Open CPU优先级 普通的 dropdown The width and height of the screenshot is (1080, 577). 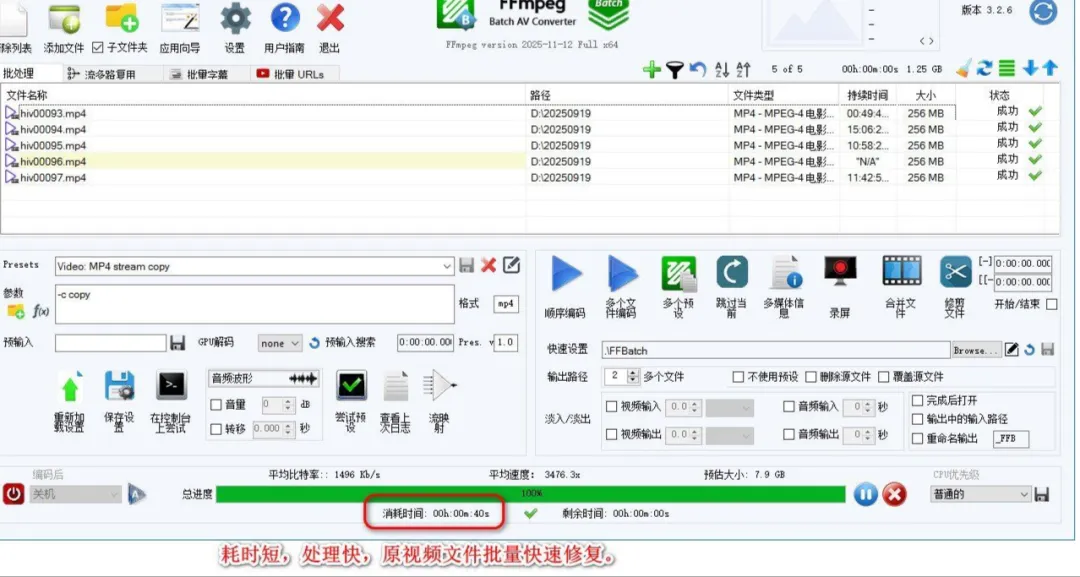[981, 494]
